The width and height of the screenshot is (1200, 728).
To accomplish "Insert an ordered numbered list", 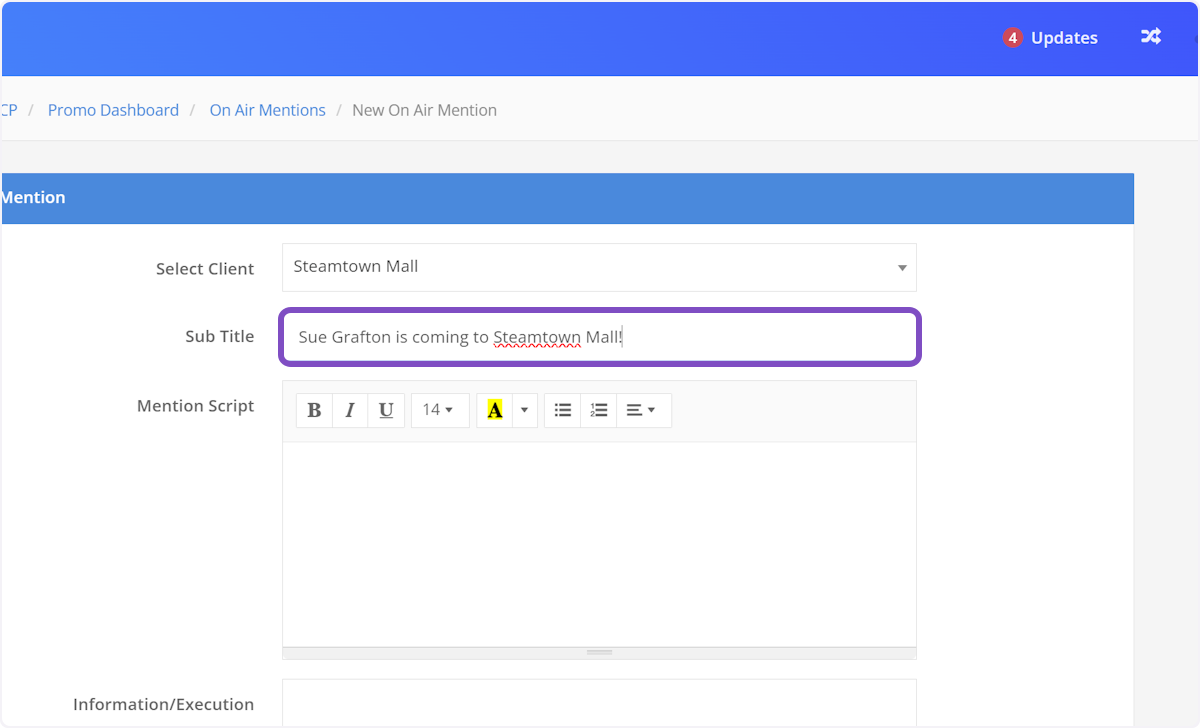I will [599, 410].
